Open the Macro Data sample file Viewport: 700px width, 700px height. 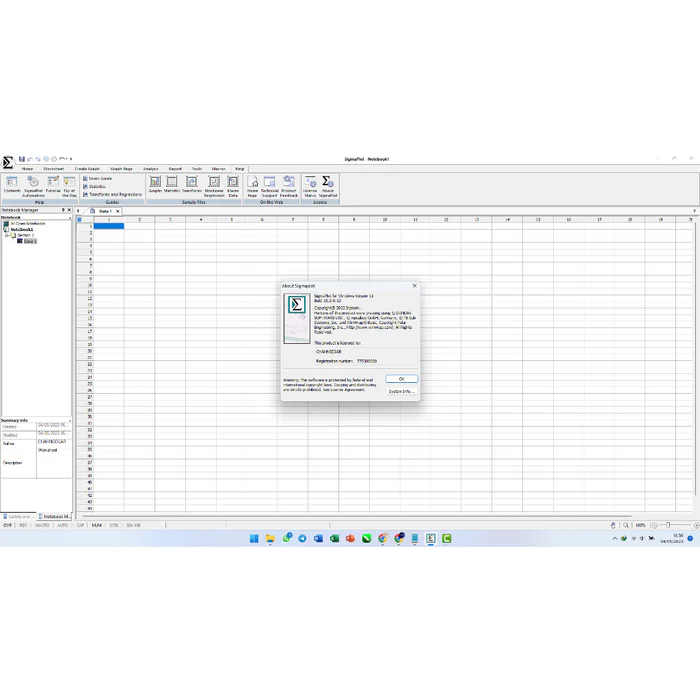coord(233,186)
